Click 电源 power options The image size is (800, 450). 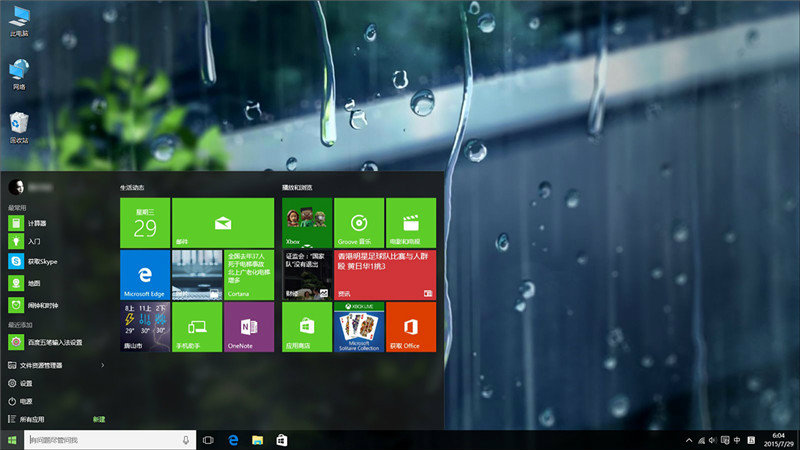26,401
